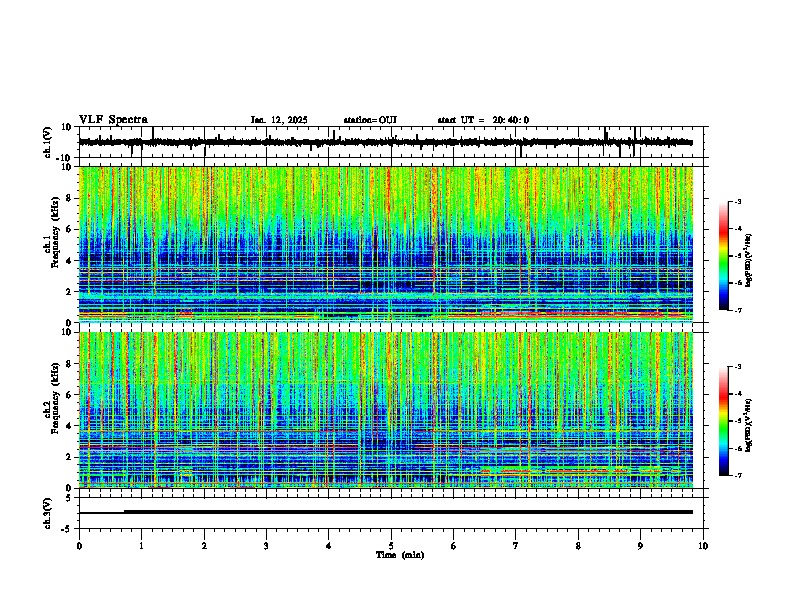Click time axis tick label "6"
The width and height of the screenshot is (792, 612).
(454, 546)
